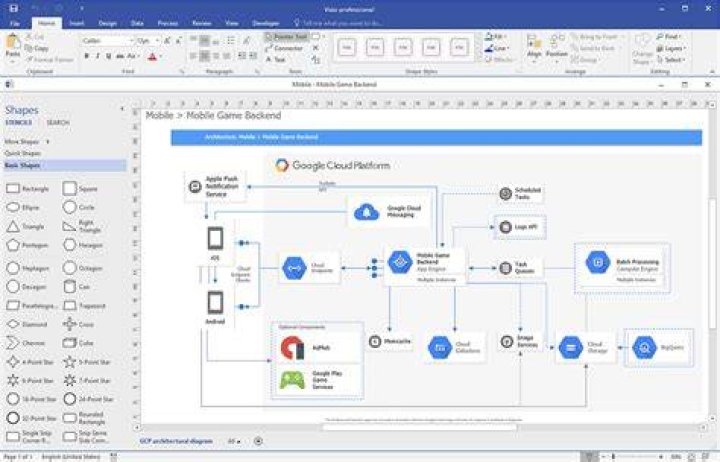Pick the Octagon shape
Screen dimensions: 720x462
pos(83,268)
